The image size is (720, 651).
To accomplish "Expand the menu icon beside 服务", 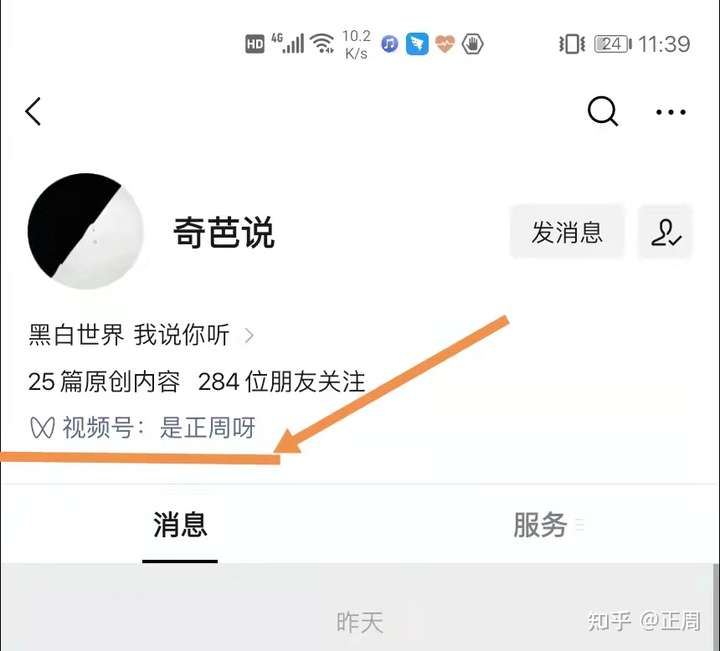I will click(x=580, y=525).
